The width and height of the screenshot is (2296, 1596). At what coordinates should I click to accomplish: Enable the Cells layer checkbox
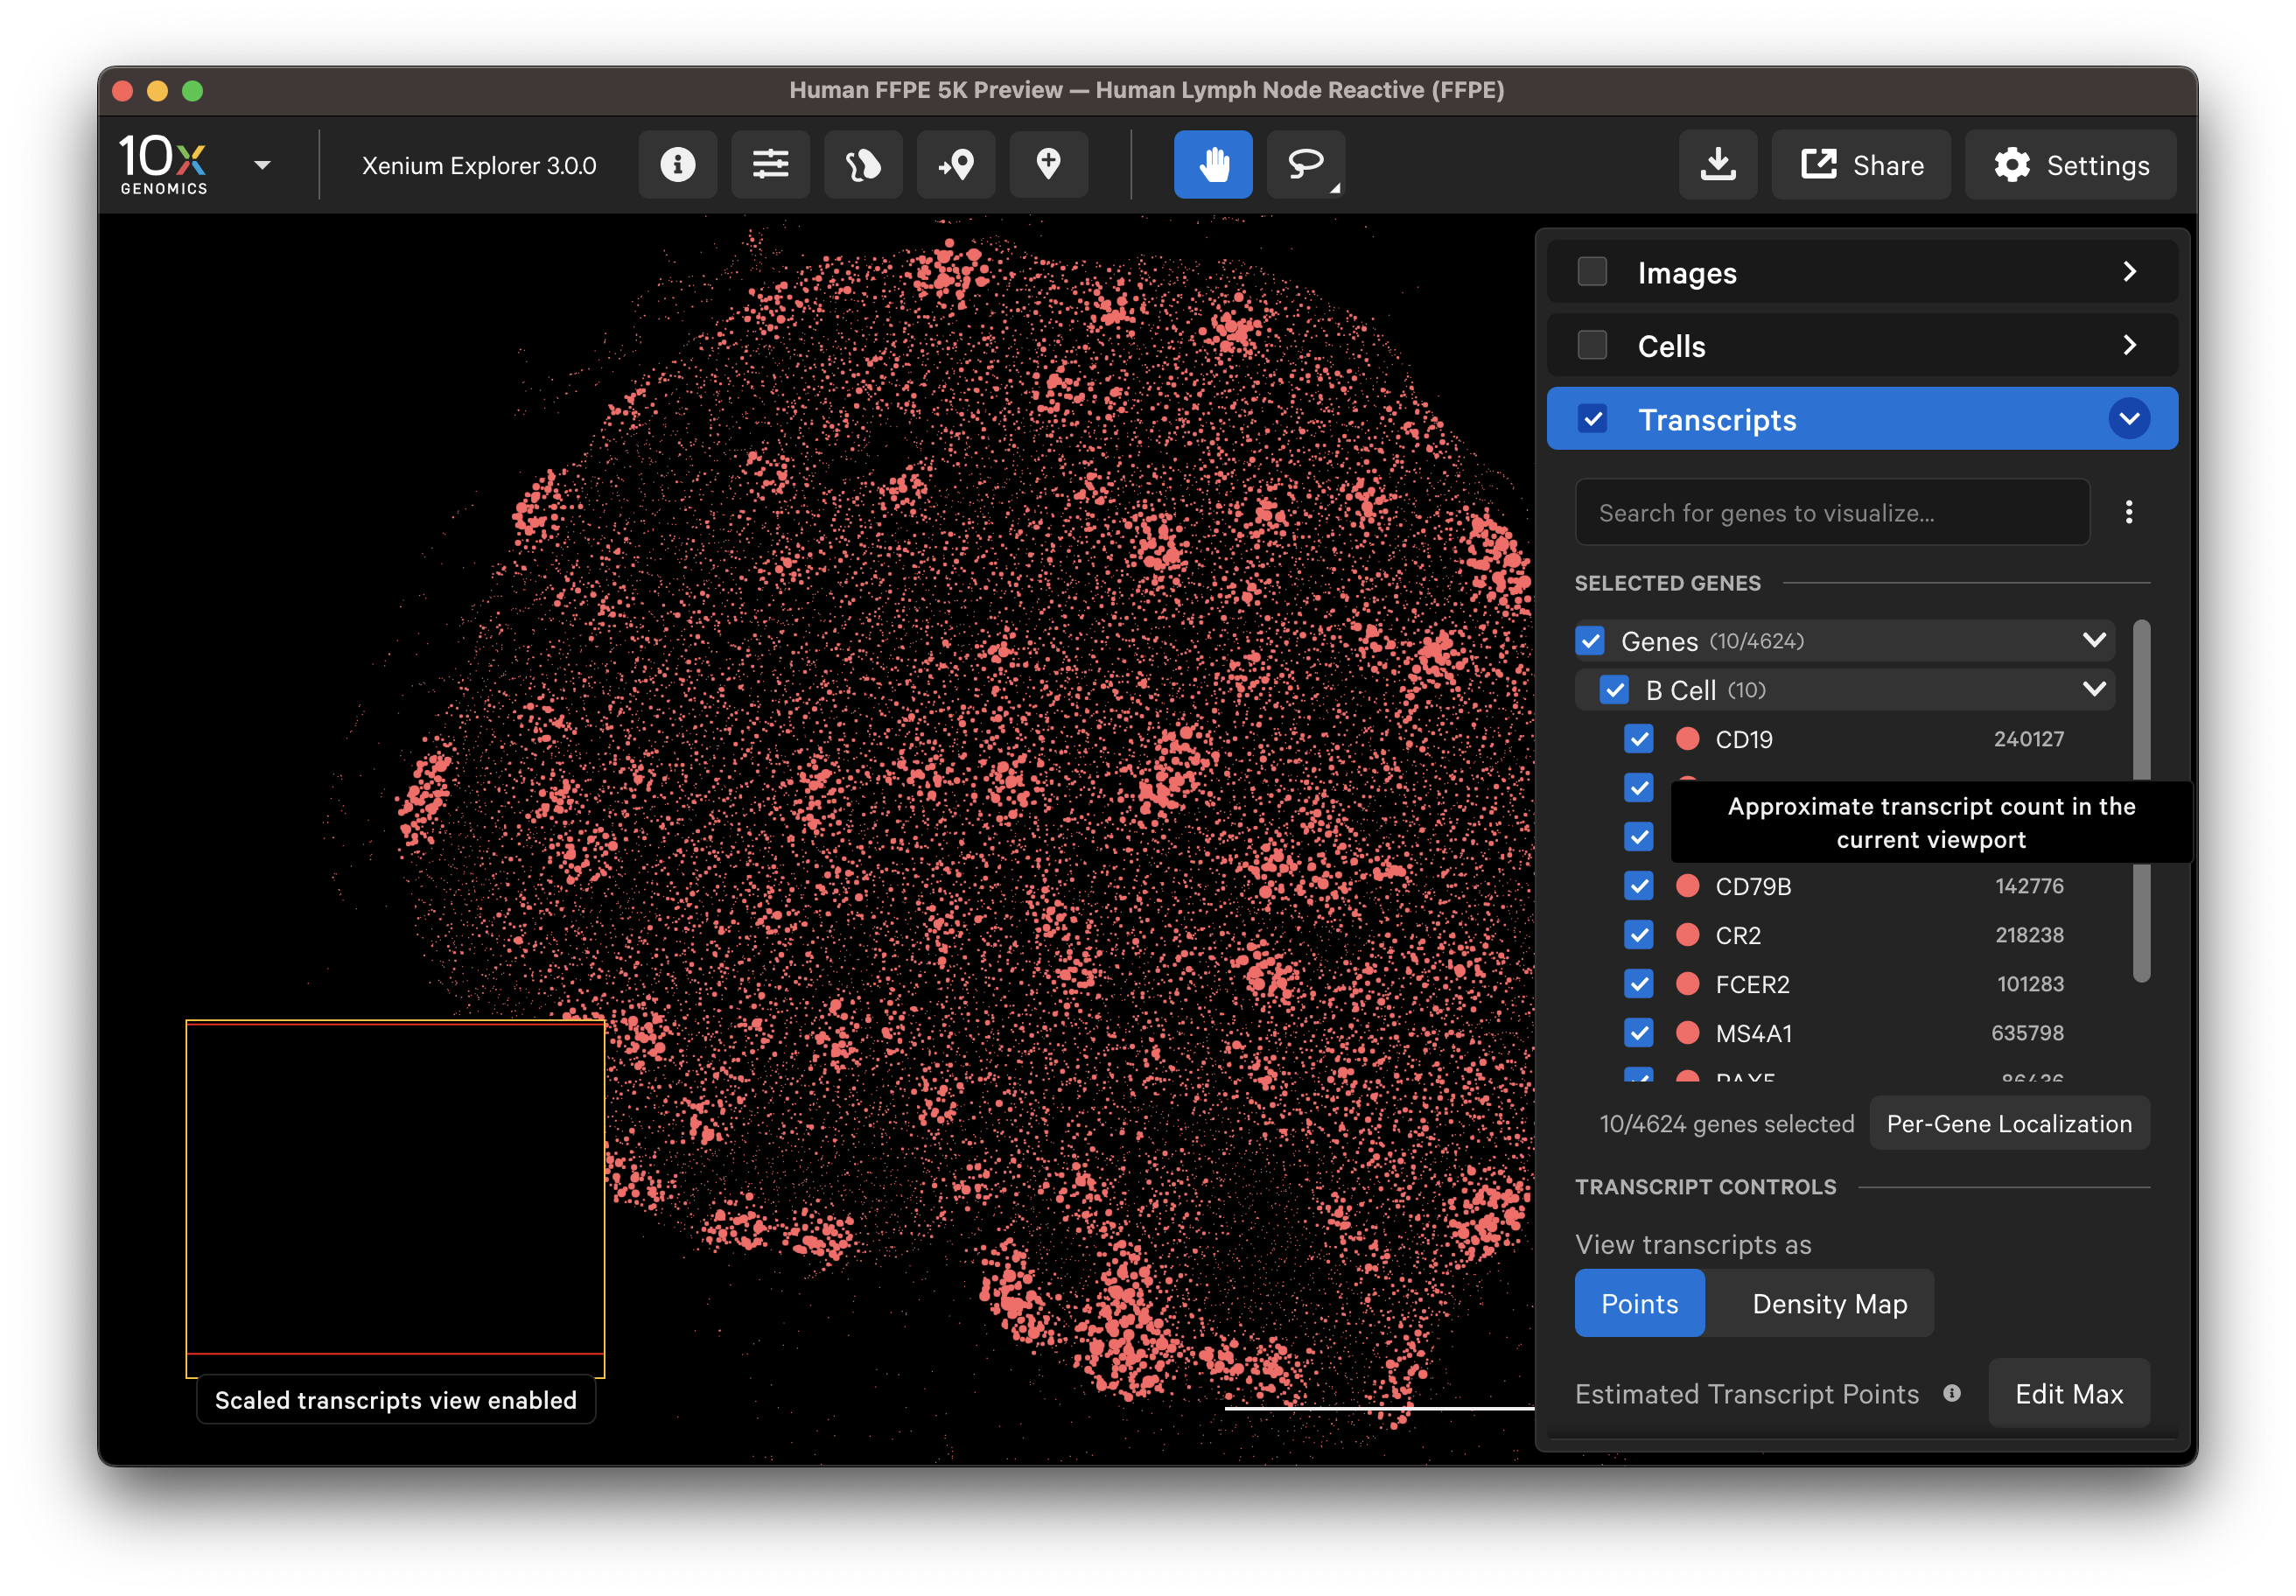coord(1592,345)
